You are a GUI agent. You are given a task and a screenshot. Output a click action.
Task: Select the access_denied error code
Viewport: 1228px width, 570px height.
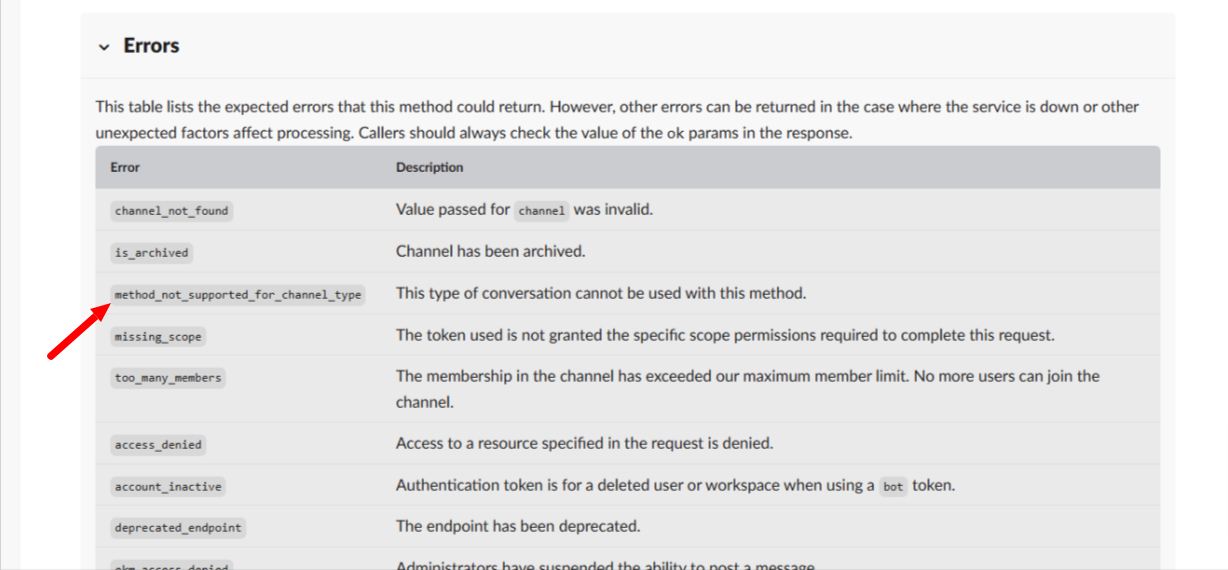158,445
